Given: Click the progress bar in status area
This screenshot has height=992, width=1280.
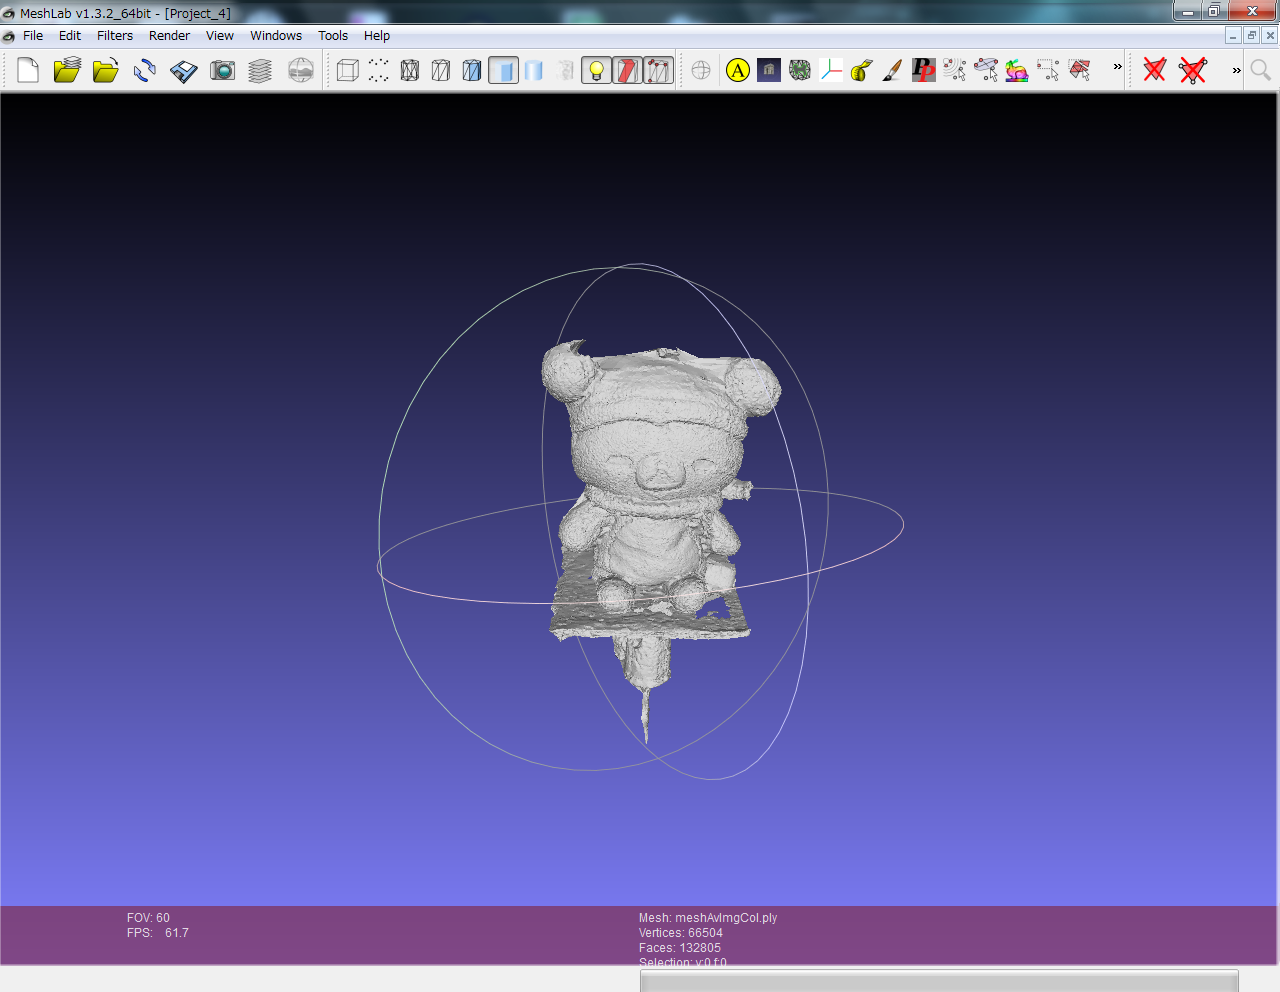Looking at the screenshot, I should 939,981.
